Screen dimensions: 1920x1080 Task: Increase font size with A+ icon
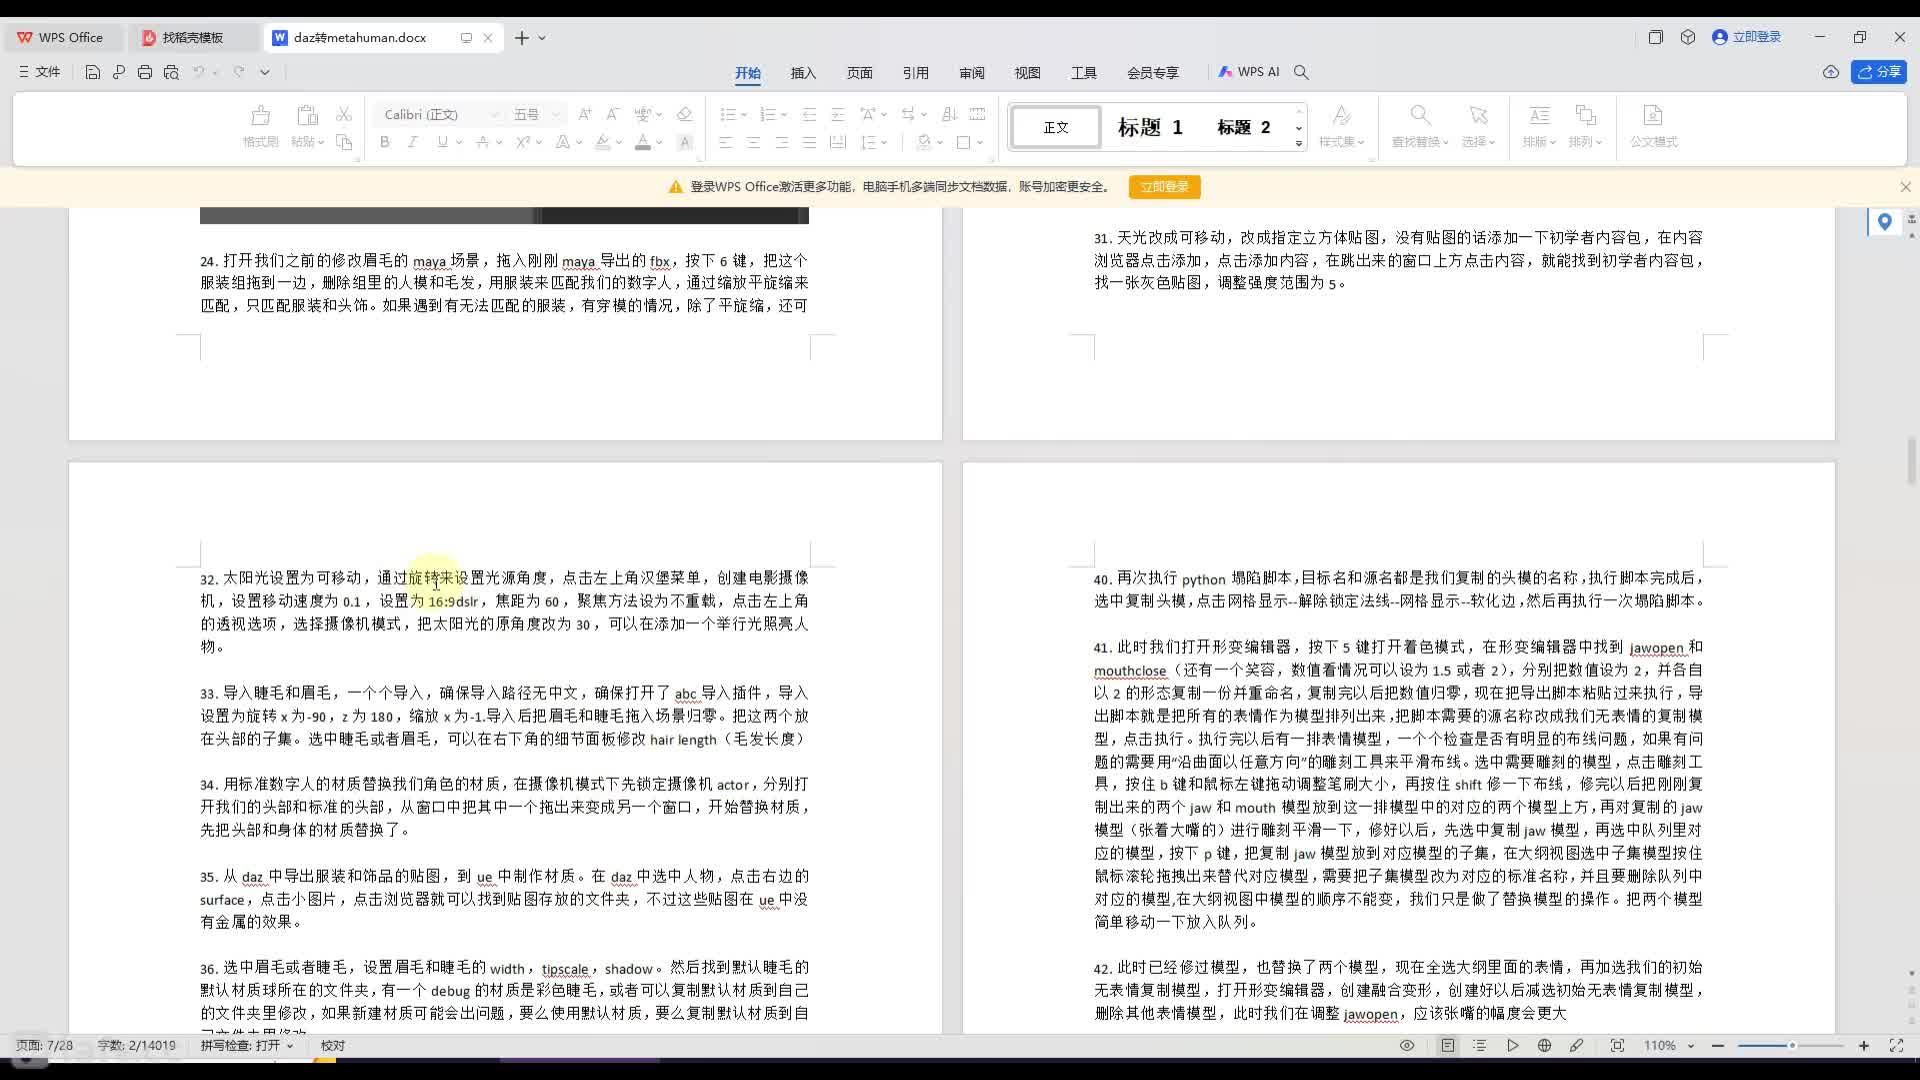(x=585, y=114)
